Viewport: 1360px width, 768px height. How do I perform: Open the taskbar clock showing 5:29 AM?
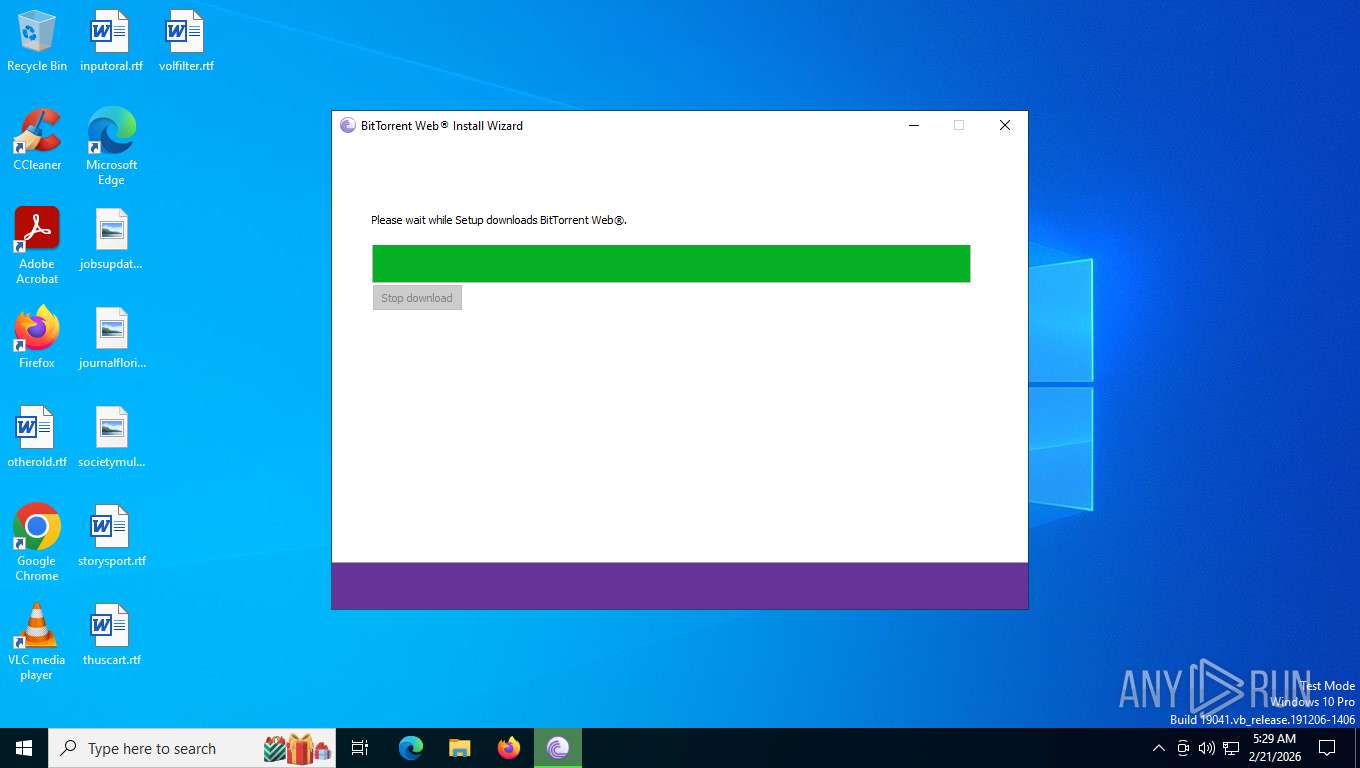coord(1274,748)
